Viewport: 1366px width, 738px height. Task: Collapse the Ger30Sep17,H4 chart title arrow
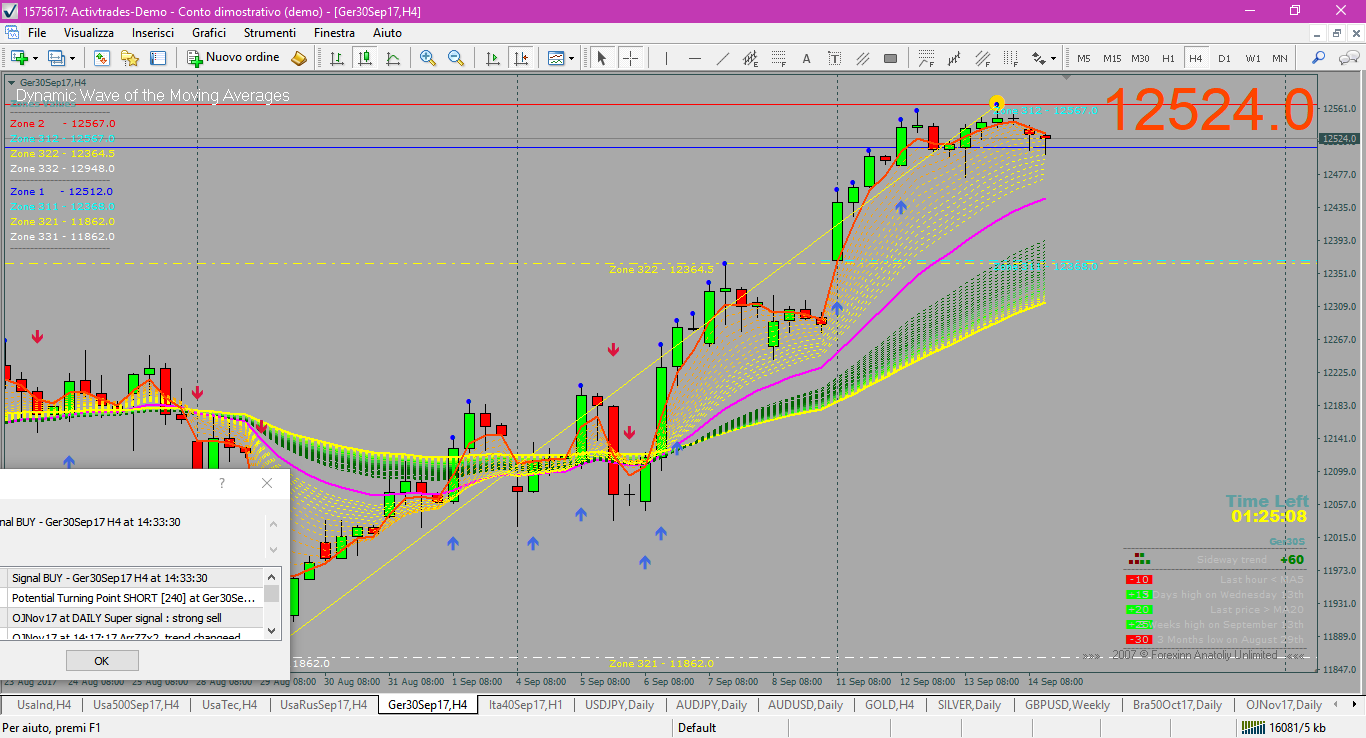(11, 82)
